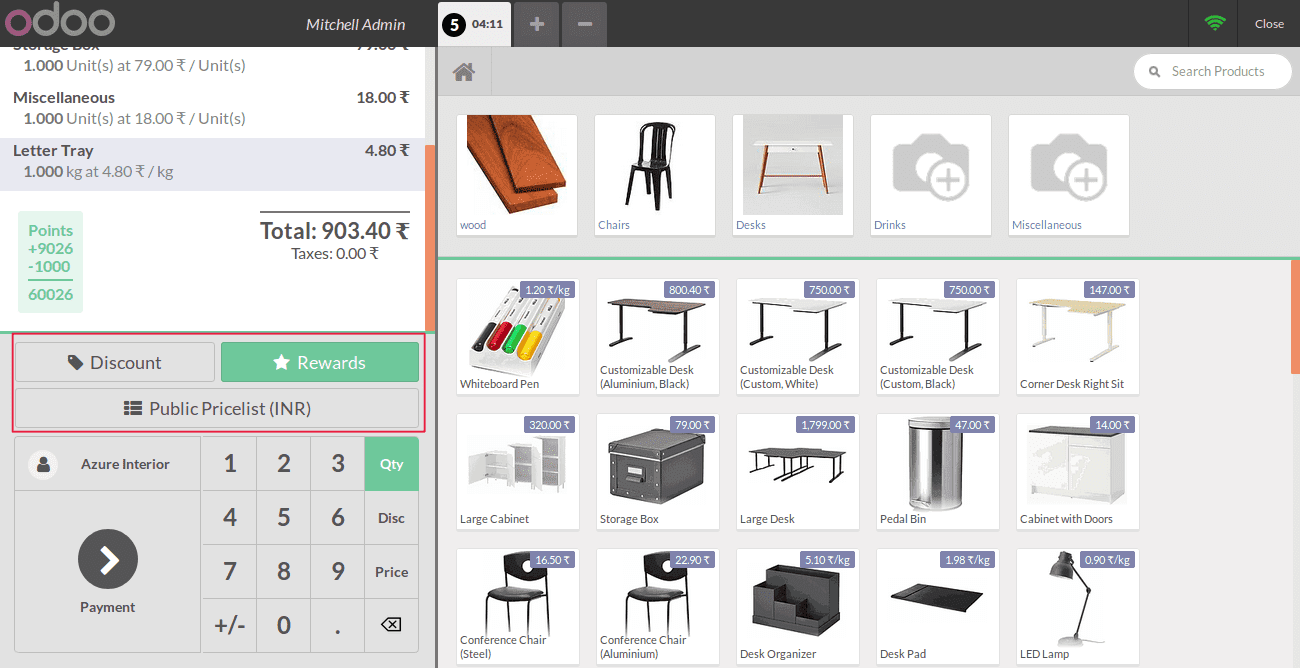Add a new order with plus icon
This screenshot has height=668, width=1300.
537,24
